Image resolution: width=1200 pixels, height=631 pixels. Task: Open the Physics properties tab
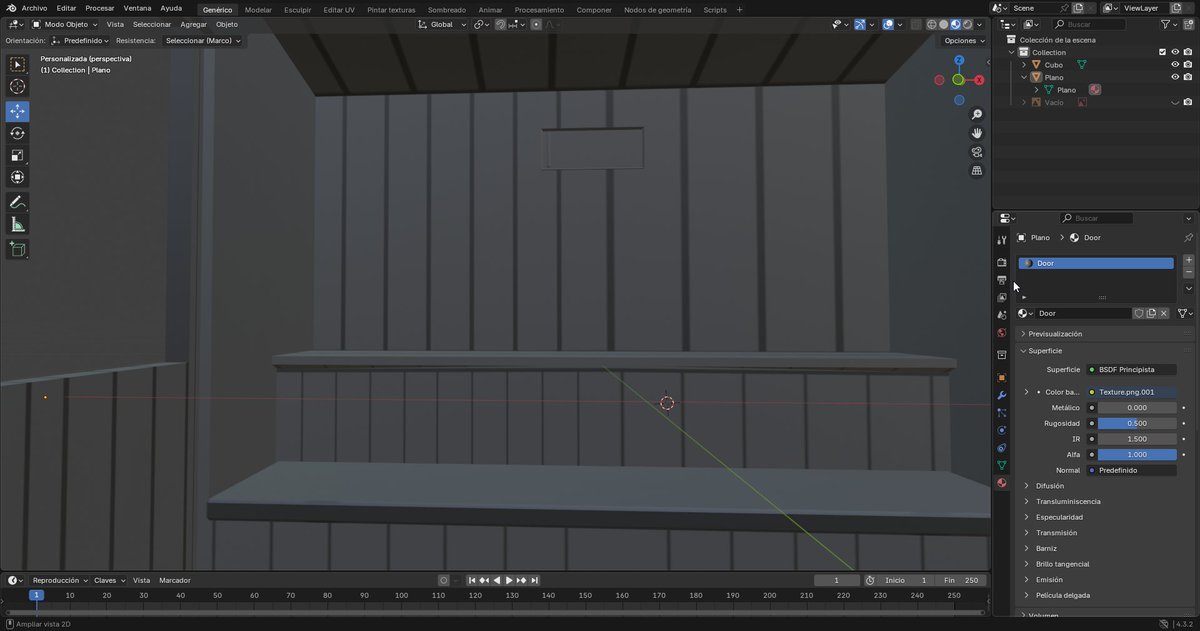click(x=1001, y=430)
